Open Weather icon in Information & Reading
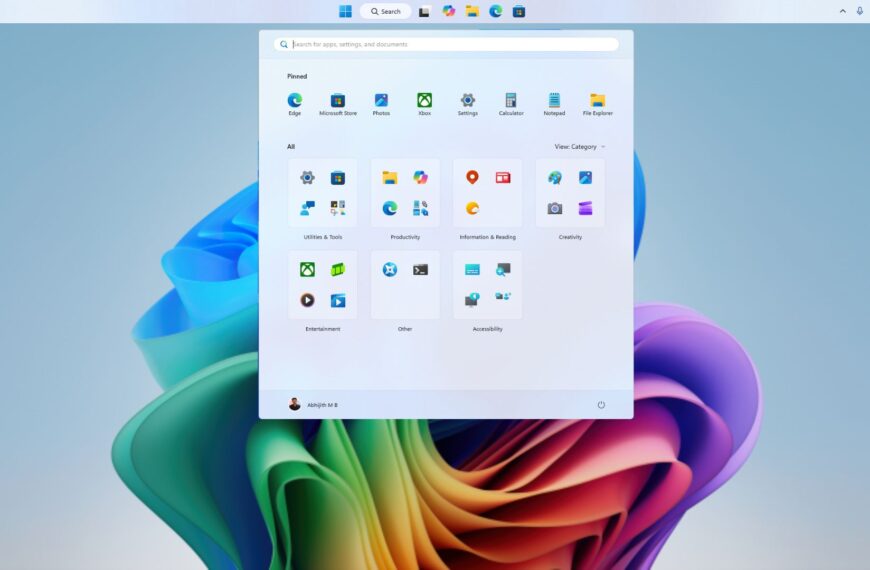The height and width of the screenshot is (570, 870). click(x=472, y=208)
